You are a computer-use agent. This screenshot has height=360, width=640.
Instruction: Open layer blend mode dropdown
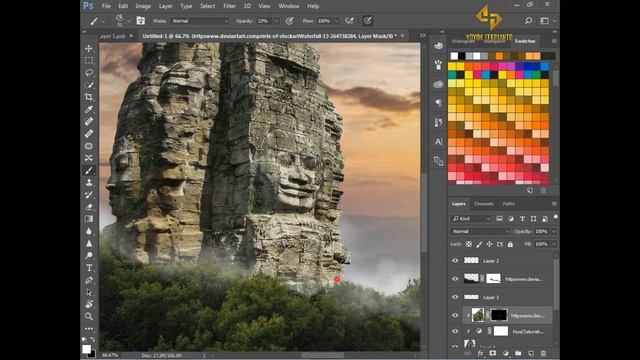pyautogui.click(x=480, y=231)
